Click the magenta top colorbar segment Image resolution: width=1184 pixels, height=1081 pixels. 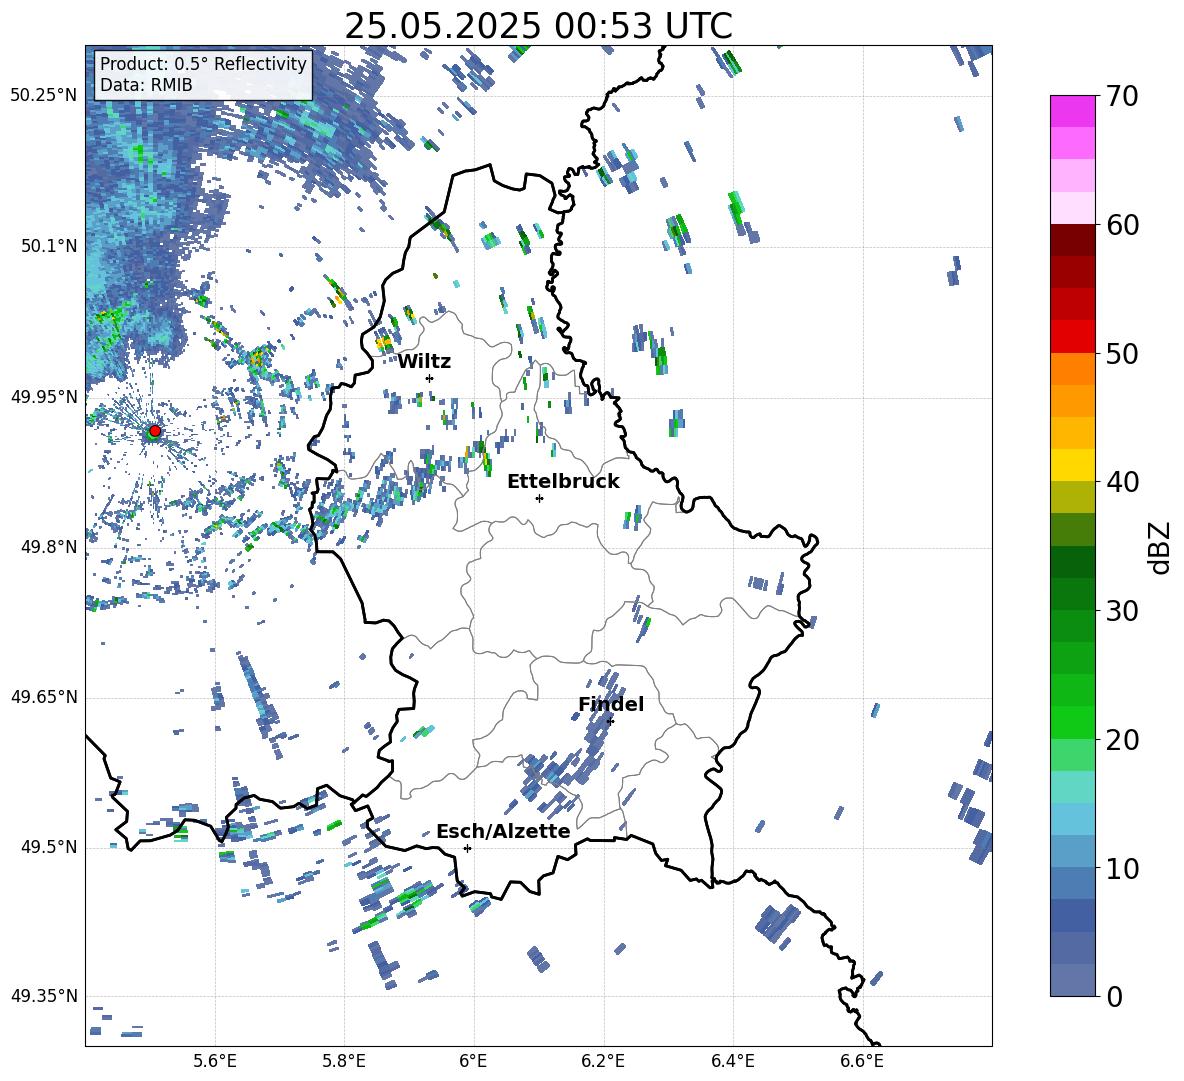pyautogui.click(x=1072, y=111)
